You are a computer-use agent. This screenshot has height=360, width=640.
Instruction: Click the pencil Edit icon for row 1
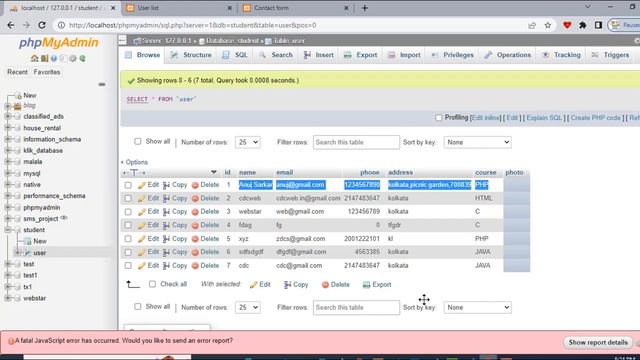click(142, 185)
